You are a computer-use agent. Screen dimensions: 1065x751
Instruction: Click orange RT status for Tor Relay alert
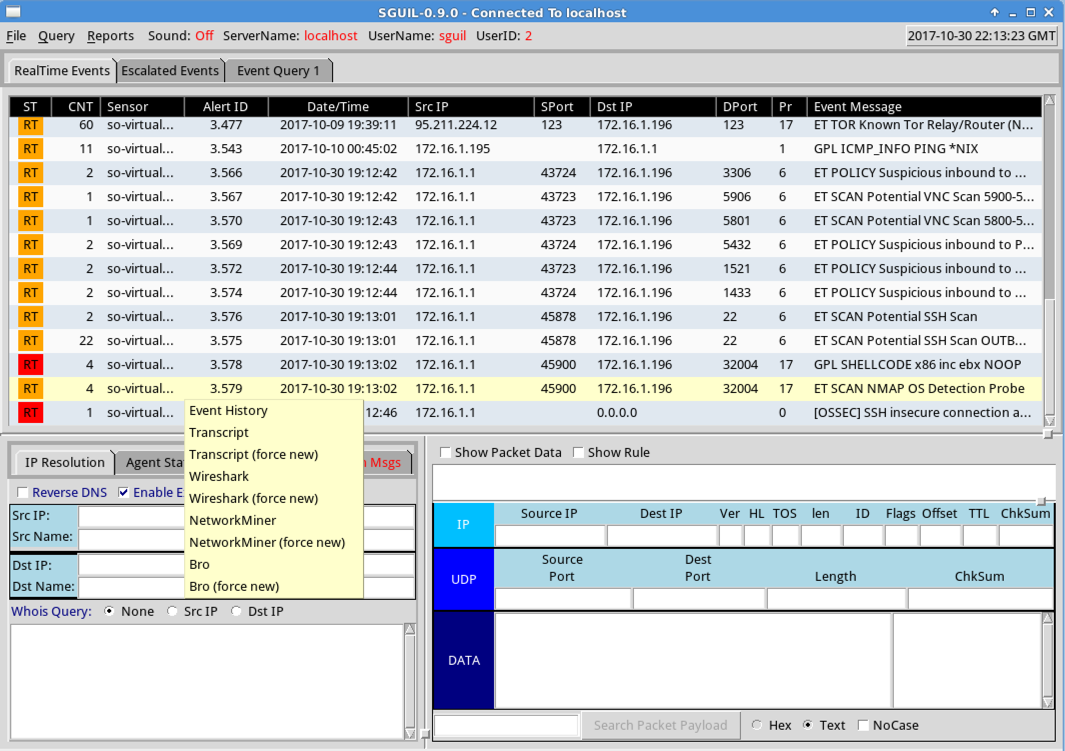coord(31,125)
